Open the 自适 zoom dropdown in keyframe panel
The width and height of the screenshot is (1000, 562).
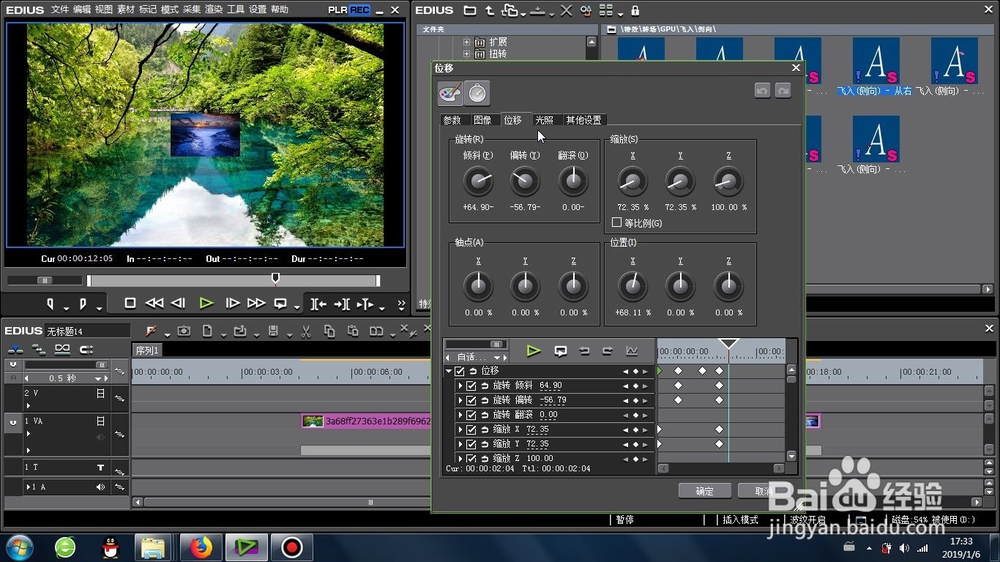497,357
